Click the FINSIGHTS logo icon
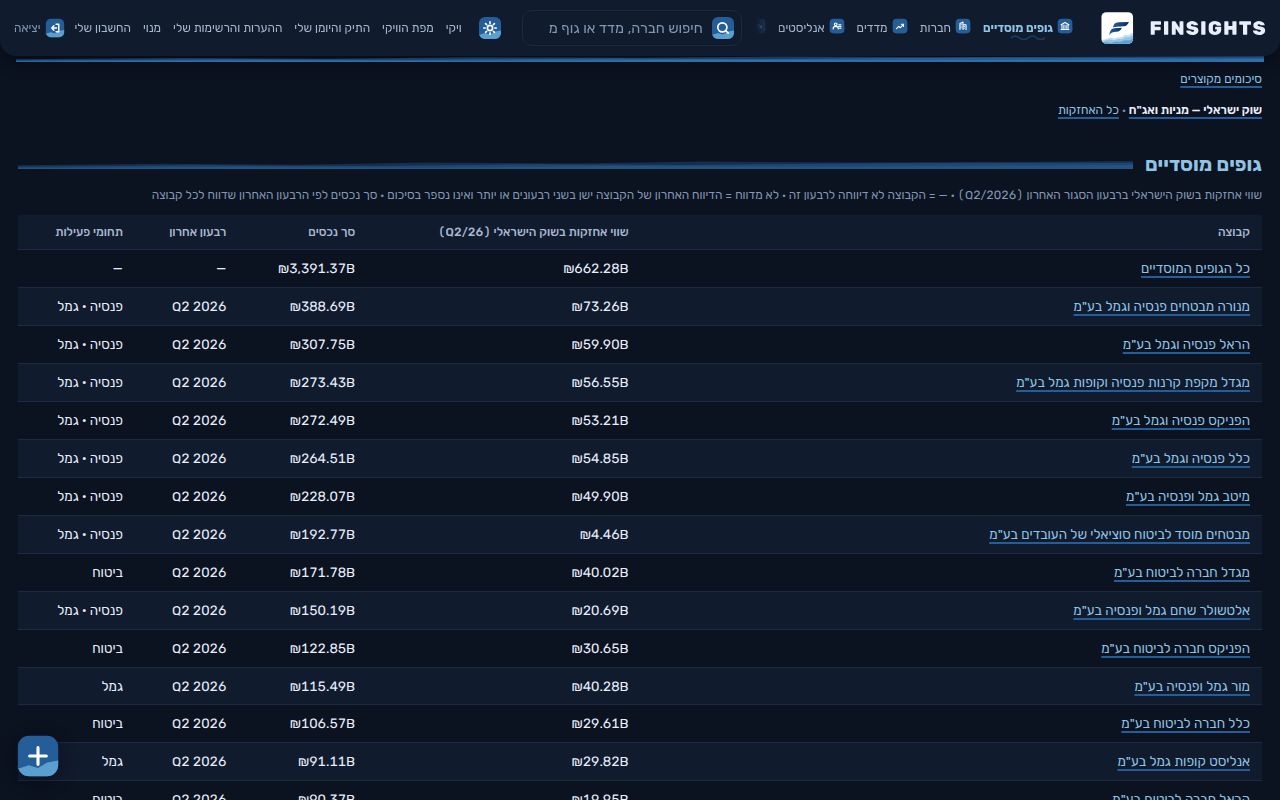This screenshot has height=800, width=1280. point(1117,28)
